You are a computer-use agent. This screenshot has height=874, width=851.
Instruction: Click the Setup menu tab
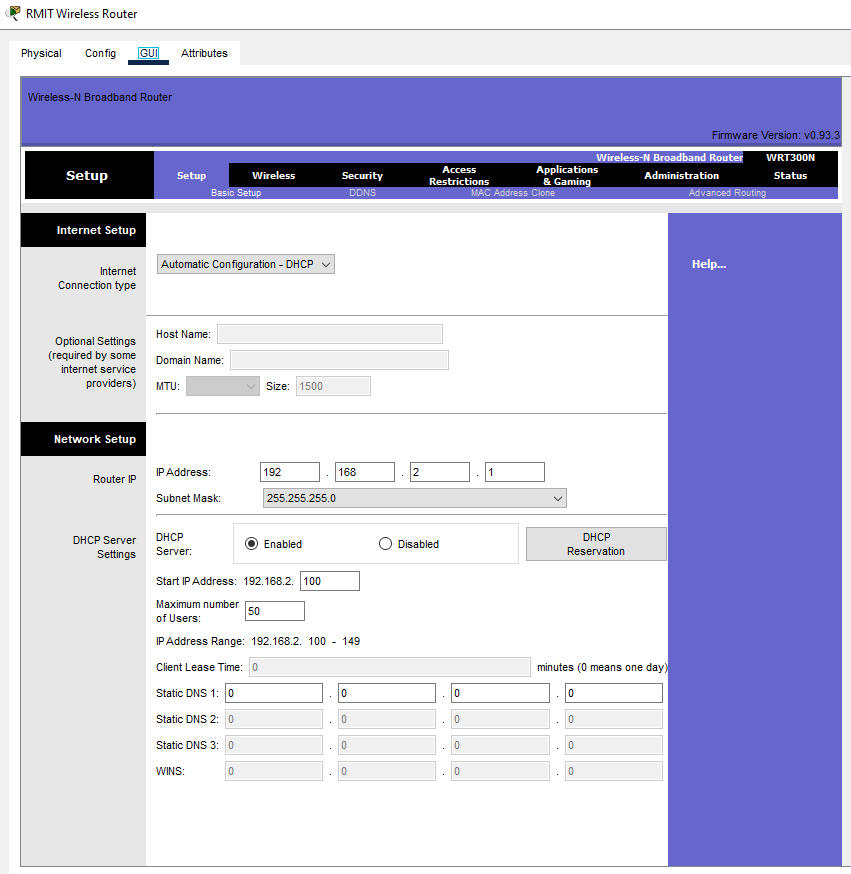[x=191, y=176]
